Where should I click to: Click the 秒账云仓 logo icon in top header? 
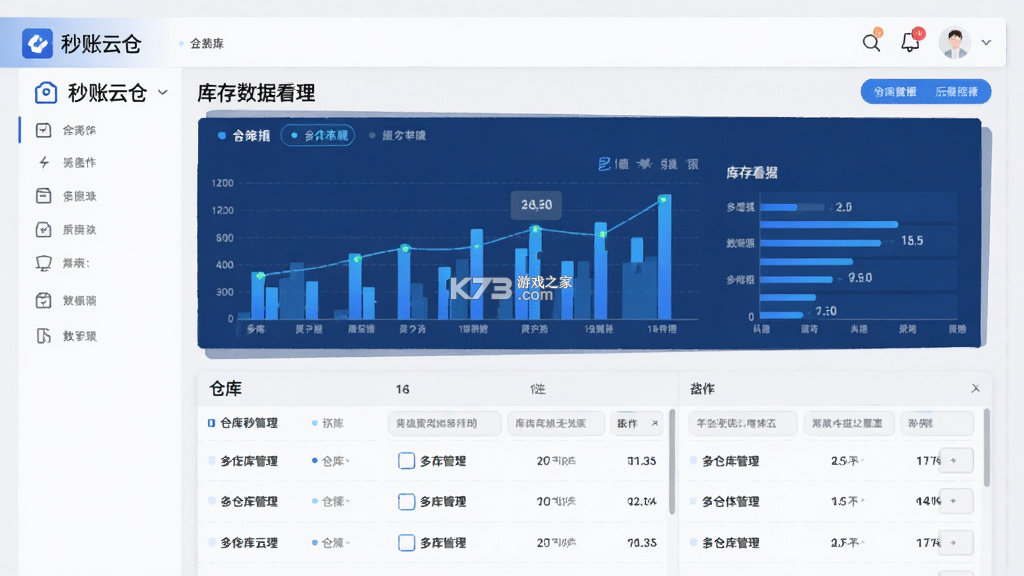37,43
